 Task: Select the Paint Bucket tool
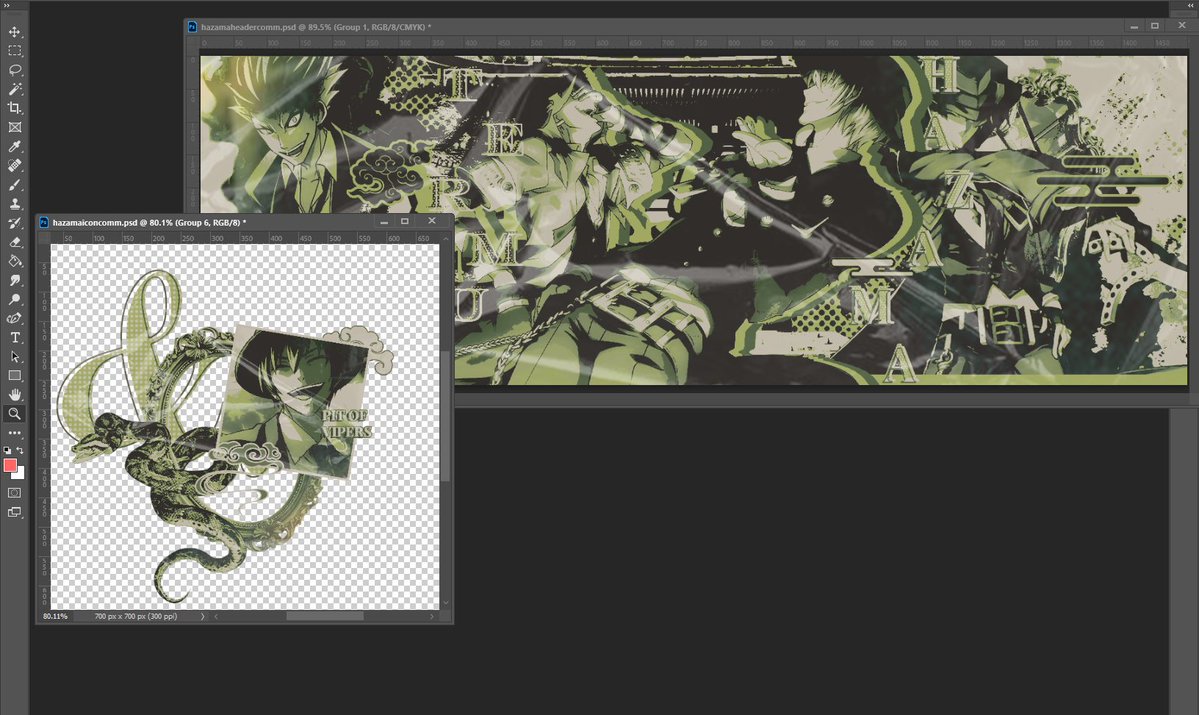click(15, 262)
